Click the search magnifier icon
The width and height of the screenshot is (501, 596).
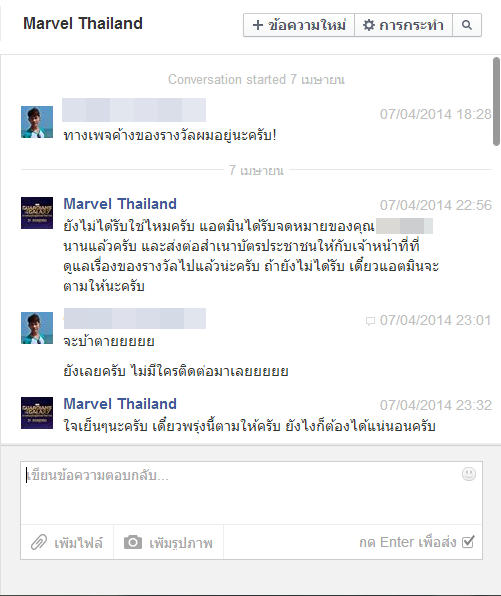[x=467, y=25]
